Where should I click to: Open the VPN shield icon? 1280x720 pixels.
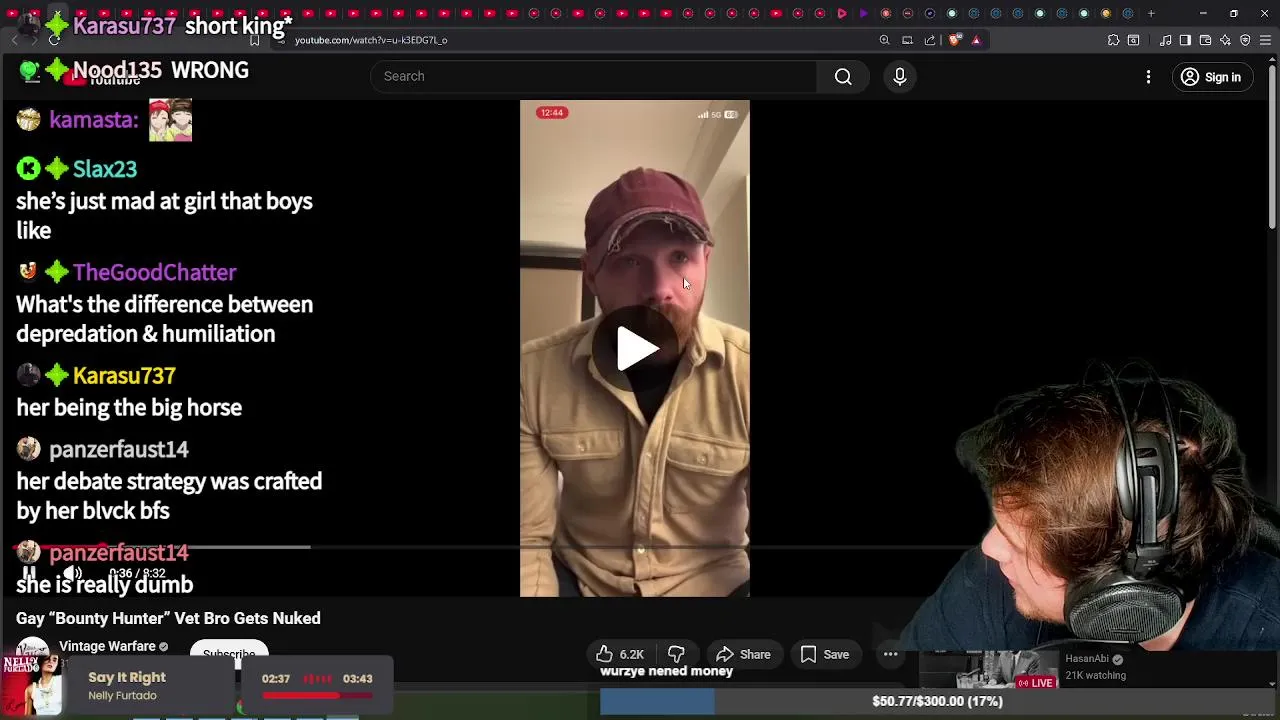coord(1245,40)
